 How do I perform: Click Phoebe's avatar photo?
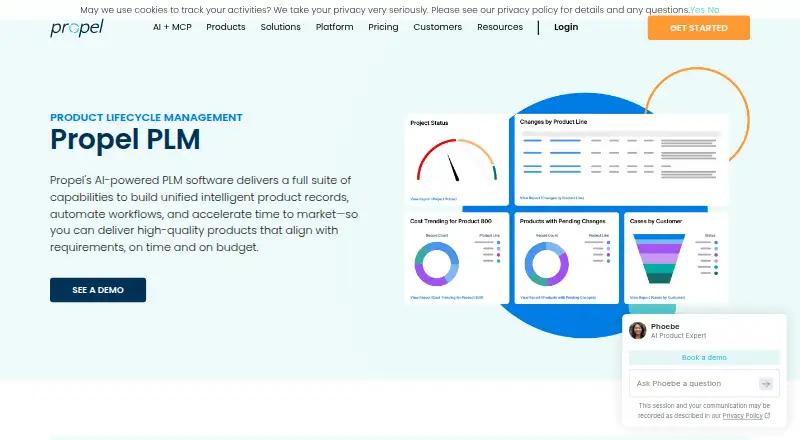(637, 330)
